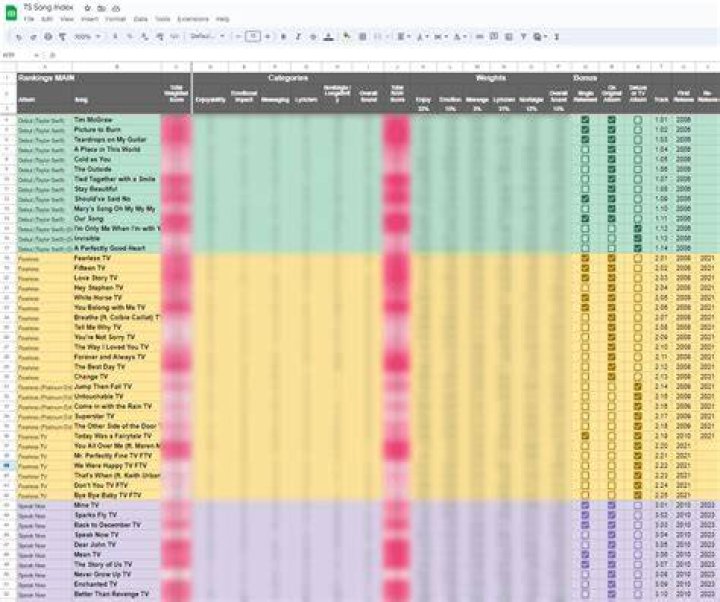The width and height of the screenshot is (720, 602).
Task: Print the spreadsheet
Action: click(x=48, y=37)
